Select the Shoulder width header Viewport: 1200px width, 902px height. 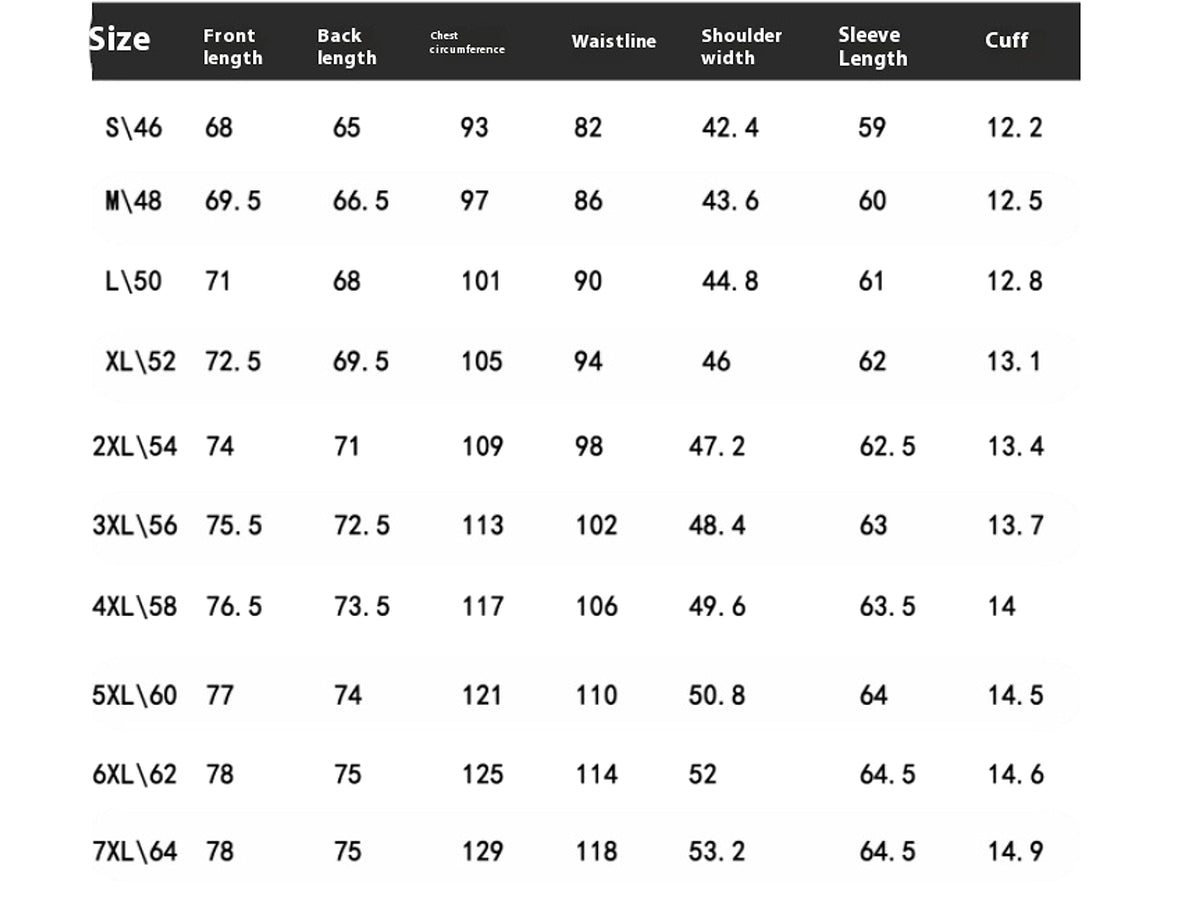pyautogui.click(x=741, y=46)
